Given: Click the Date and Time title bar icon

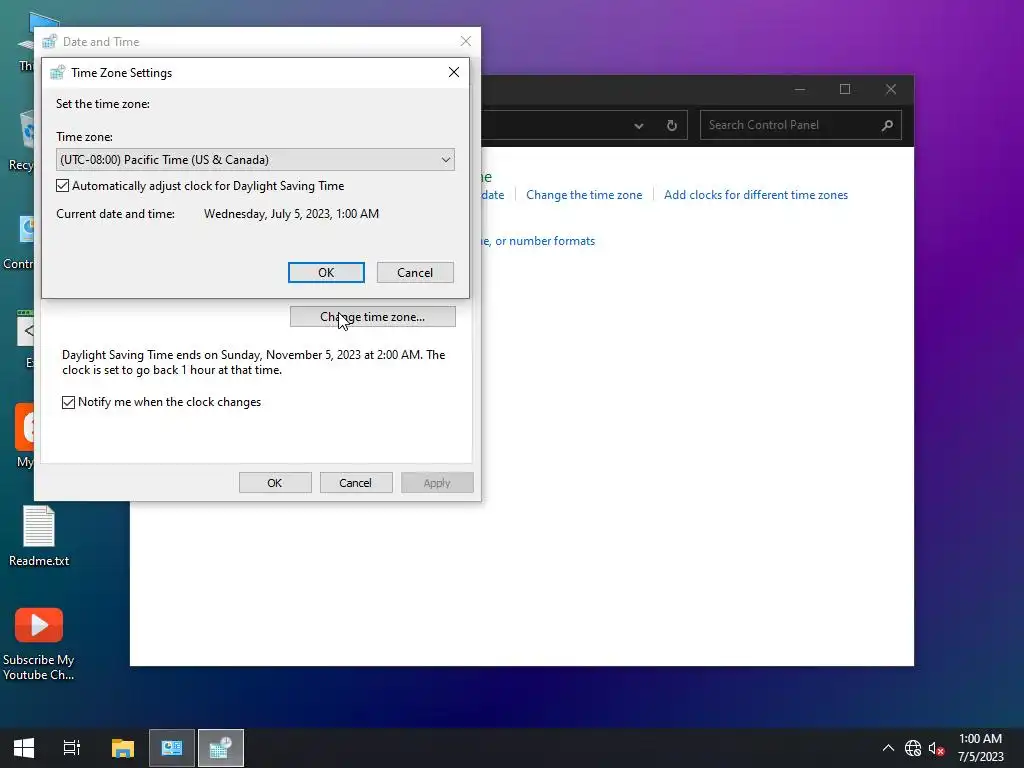Looking at the screenshot, I should (50, 42).
